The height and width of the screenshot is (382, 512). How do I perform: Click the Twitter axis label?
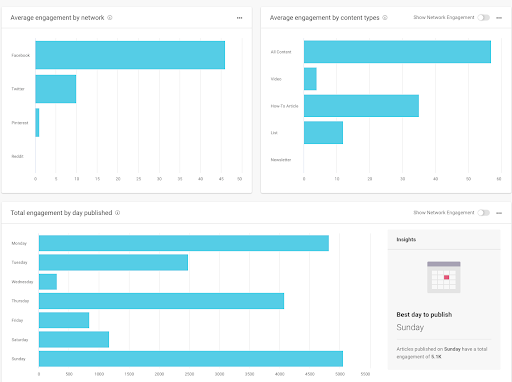coord(18,89)
